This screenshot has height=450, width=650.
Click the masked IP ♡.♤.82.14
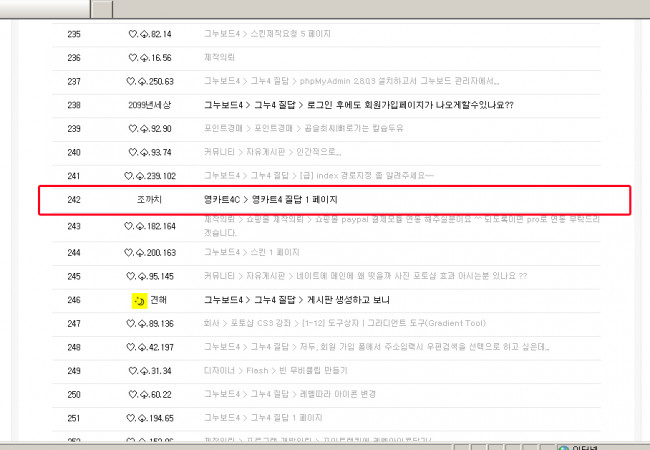(150, 34)
